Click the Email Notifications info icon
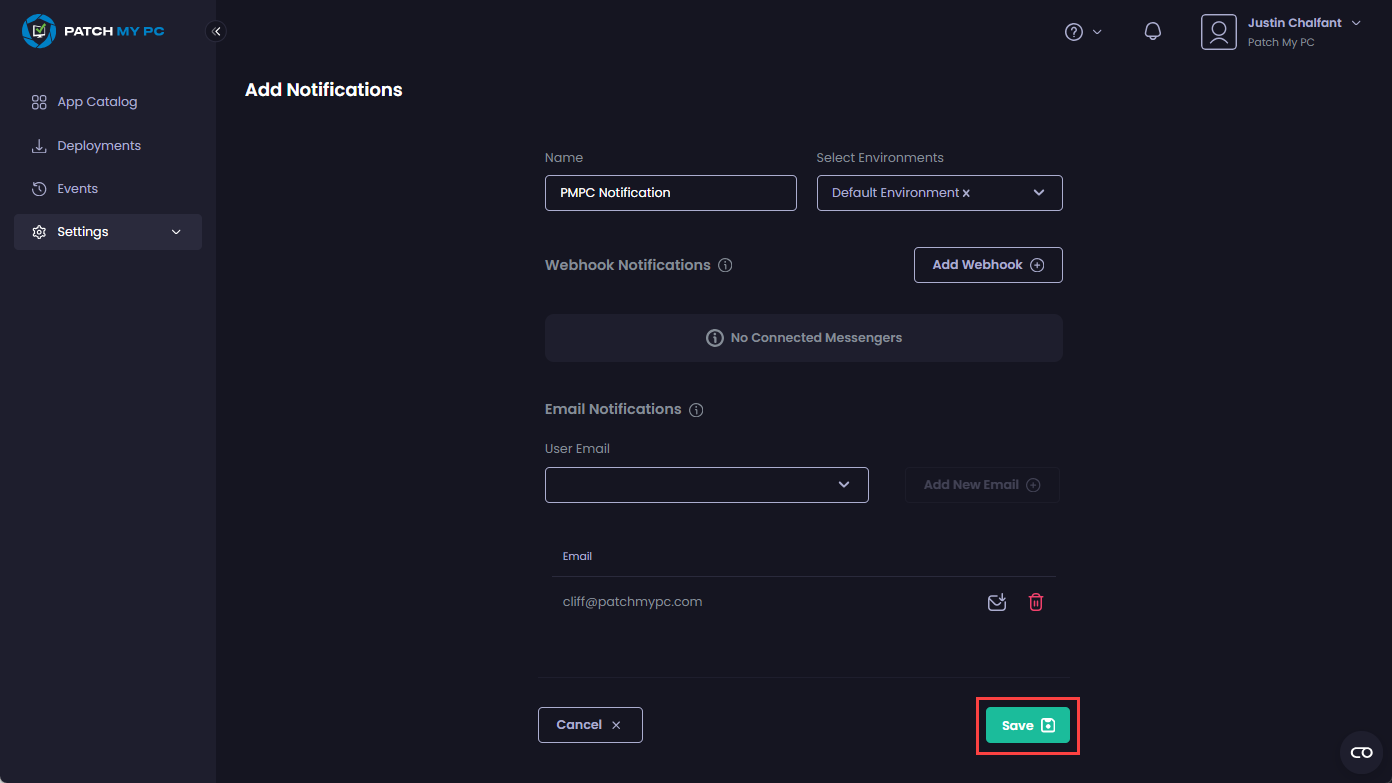This screenshot has height=783, width=1392. (x=697, y=410)
